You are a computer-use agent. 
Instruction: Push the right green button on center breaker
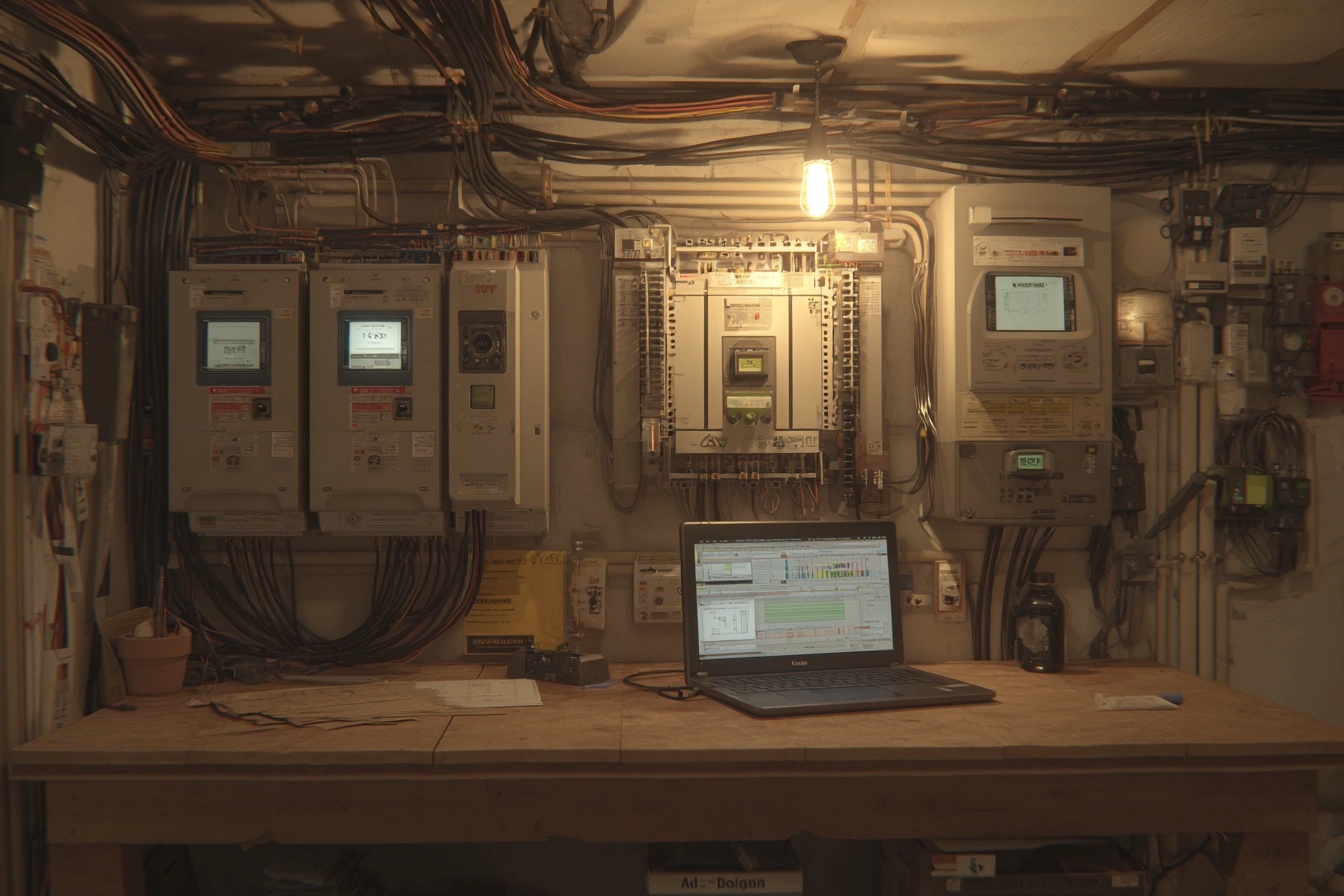750,419
